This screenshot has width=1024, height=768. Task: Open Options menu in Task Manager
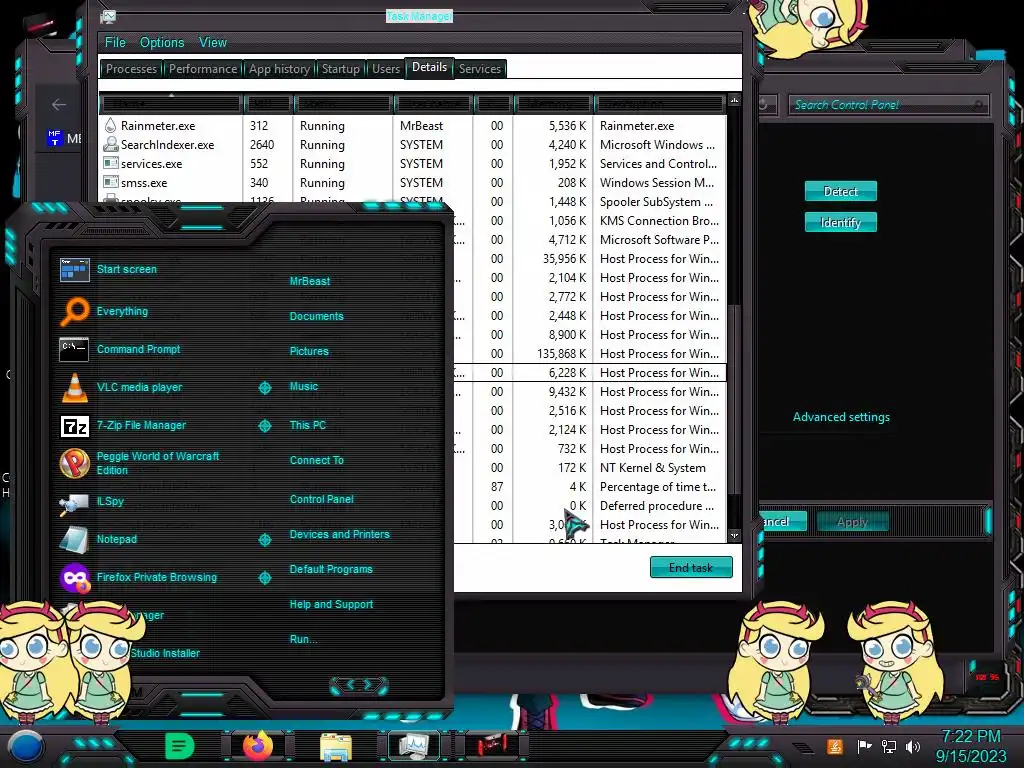point(162,42)
